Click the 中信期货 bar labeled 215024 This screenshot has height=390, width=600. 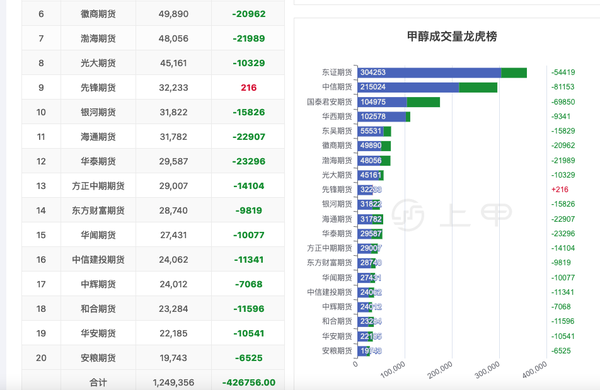pyautogui.click(x=408, y=87)
